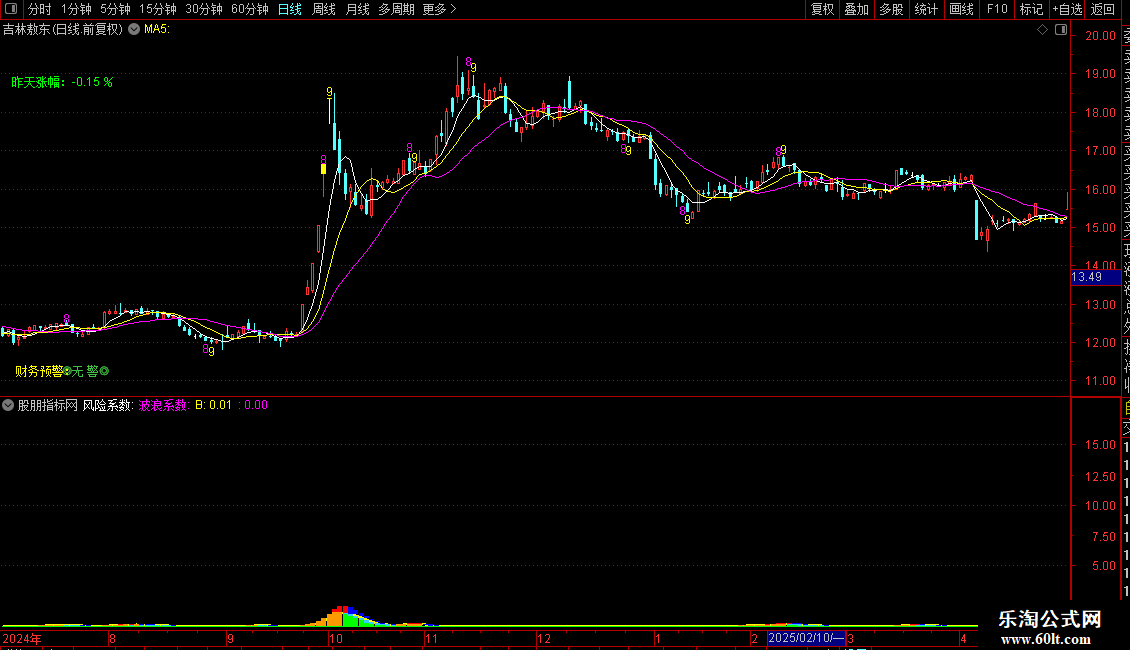Select the 日线 daily period
1130x650 pixels.
point(290,9)
